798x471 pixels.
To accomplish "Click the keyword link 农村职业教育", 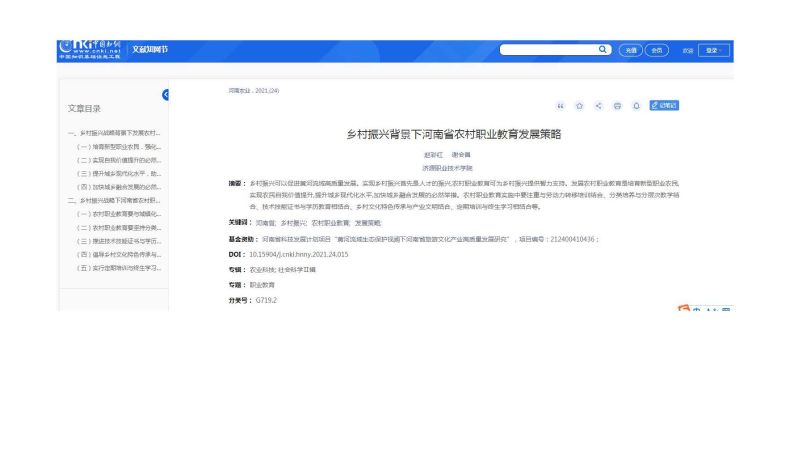I will click(x=330, y=222).
